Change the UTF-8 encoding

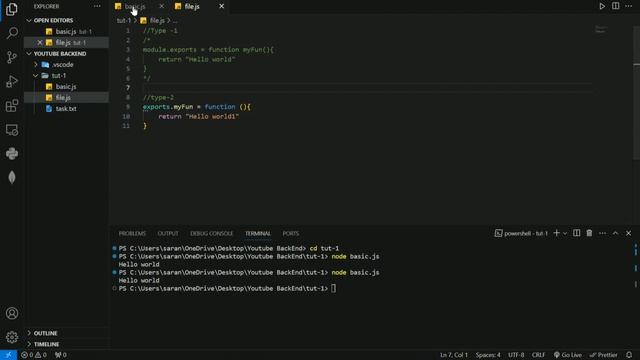(516, 355)
